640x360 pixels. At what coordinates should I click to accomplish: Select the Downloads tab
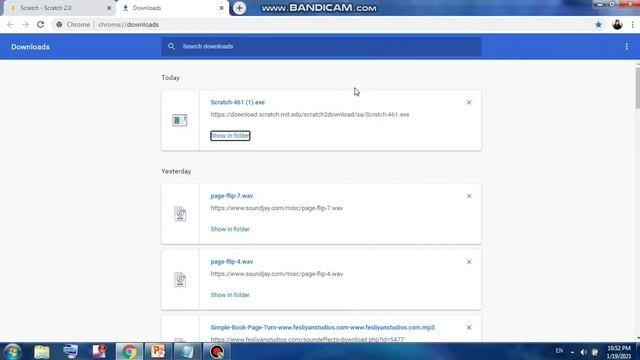point(172,8)
